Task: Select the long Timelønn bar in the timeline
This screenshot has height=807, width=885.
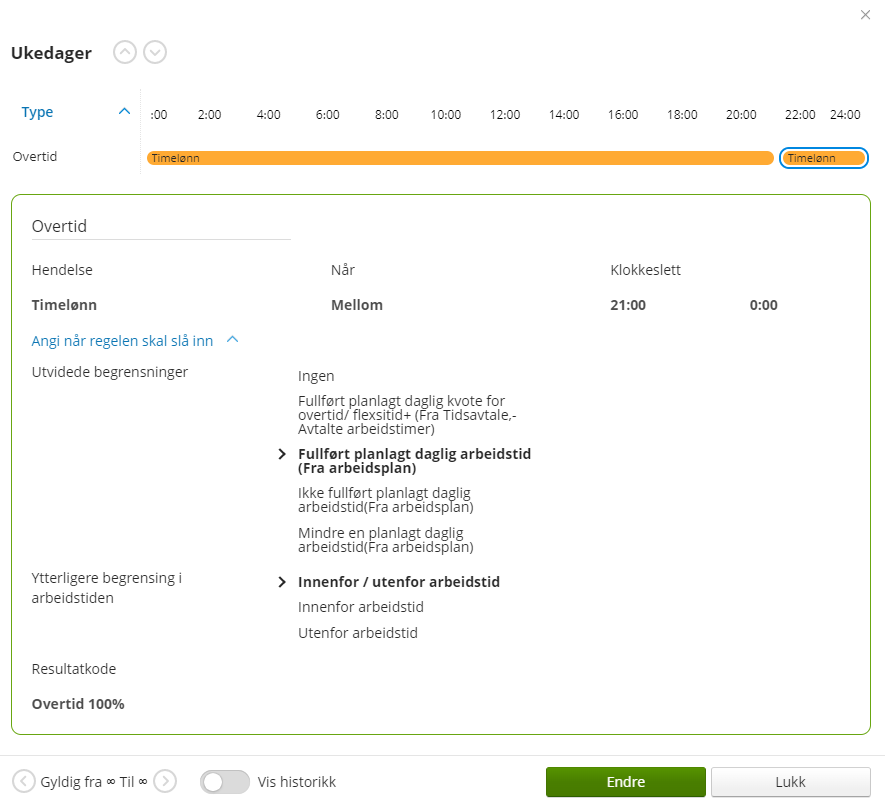Action: coord(460,158)
